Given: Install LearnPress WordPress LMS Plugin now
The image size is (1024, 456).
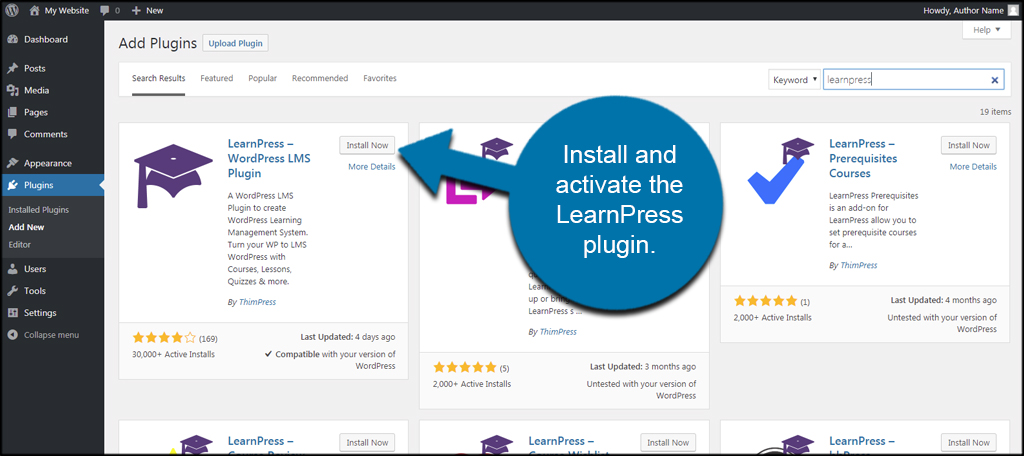Looking at the screenshot, I should (367, 145).
